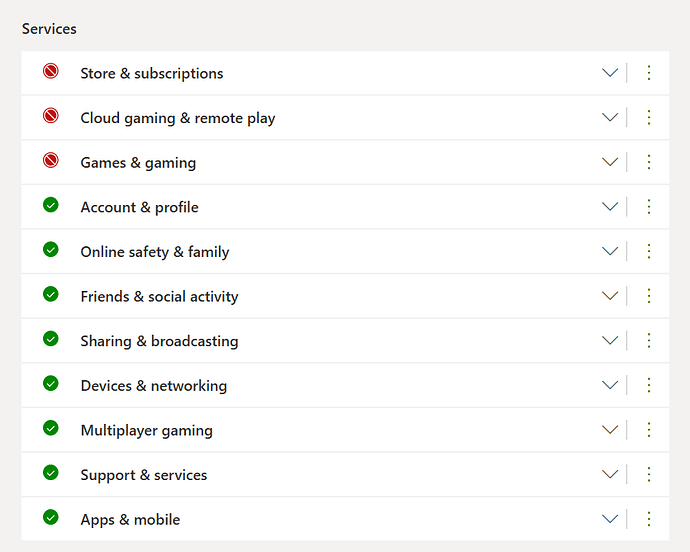Click the Support & services row label
The height and width of the screenshot is (552, 690).
144,475
